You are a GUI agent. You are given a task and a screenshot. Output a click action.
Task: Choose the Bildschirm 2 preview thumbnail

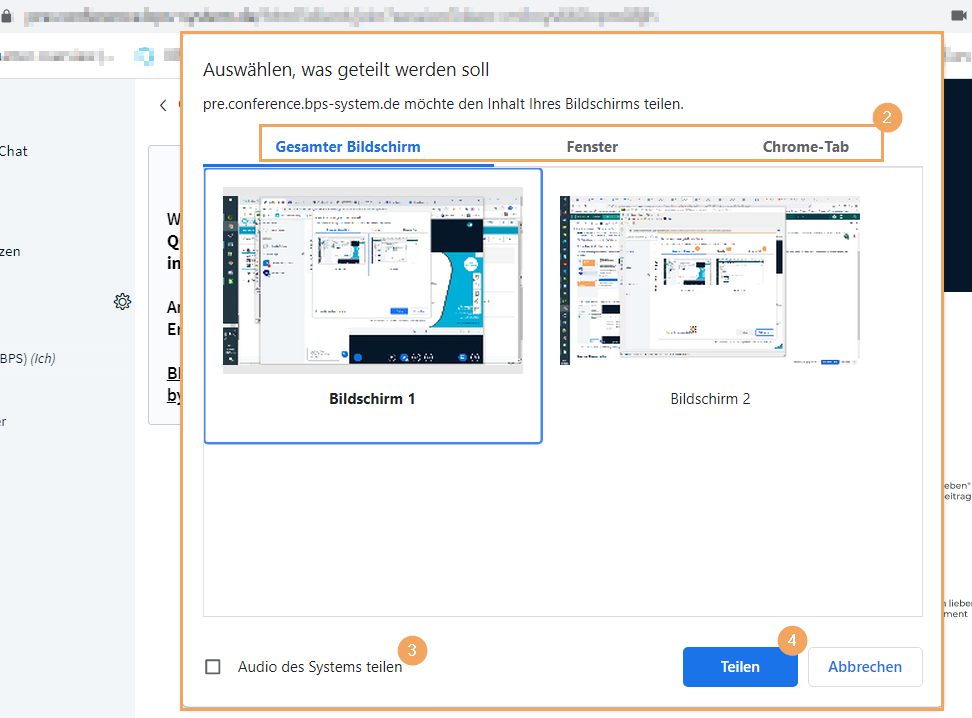point(709,280)
